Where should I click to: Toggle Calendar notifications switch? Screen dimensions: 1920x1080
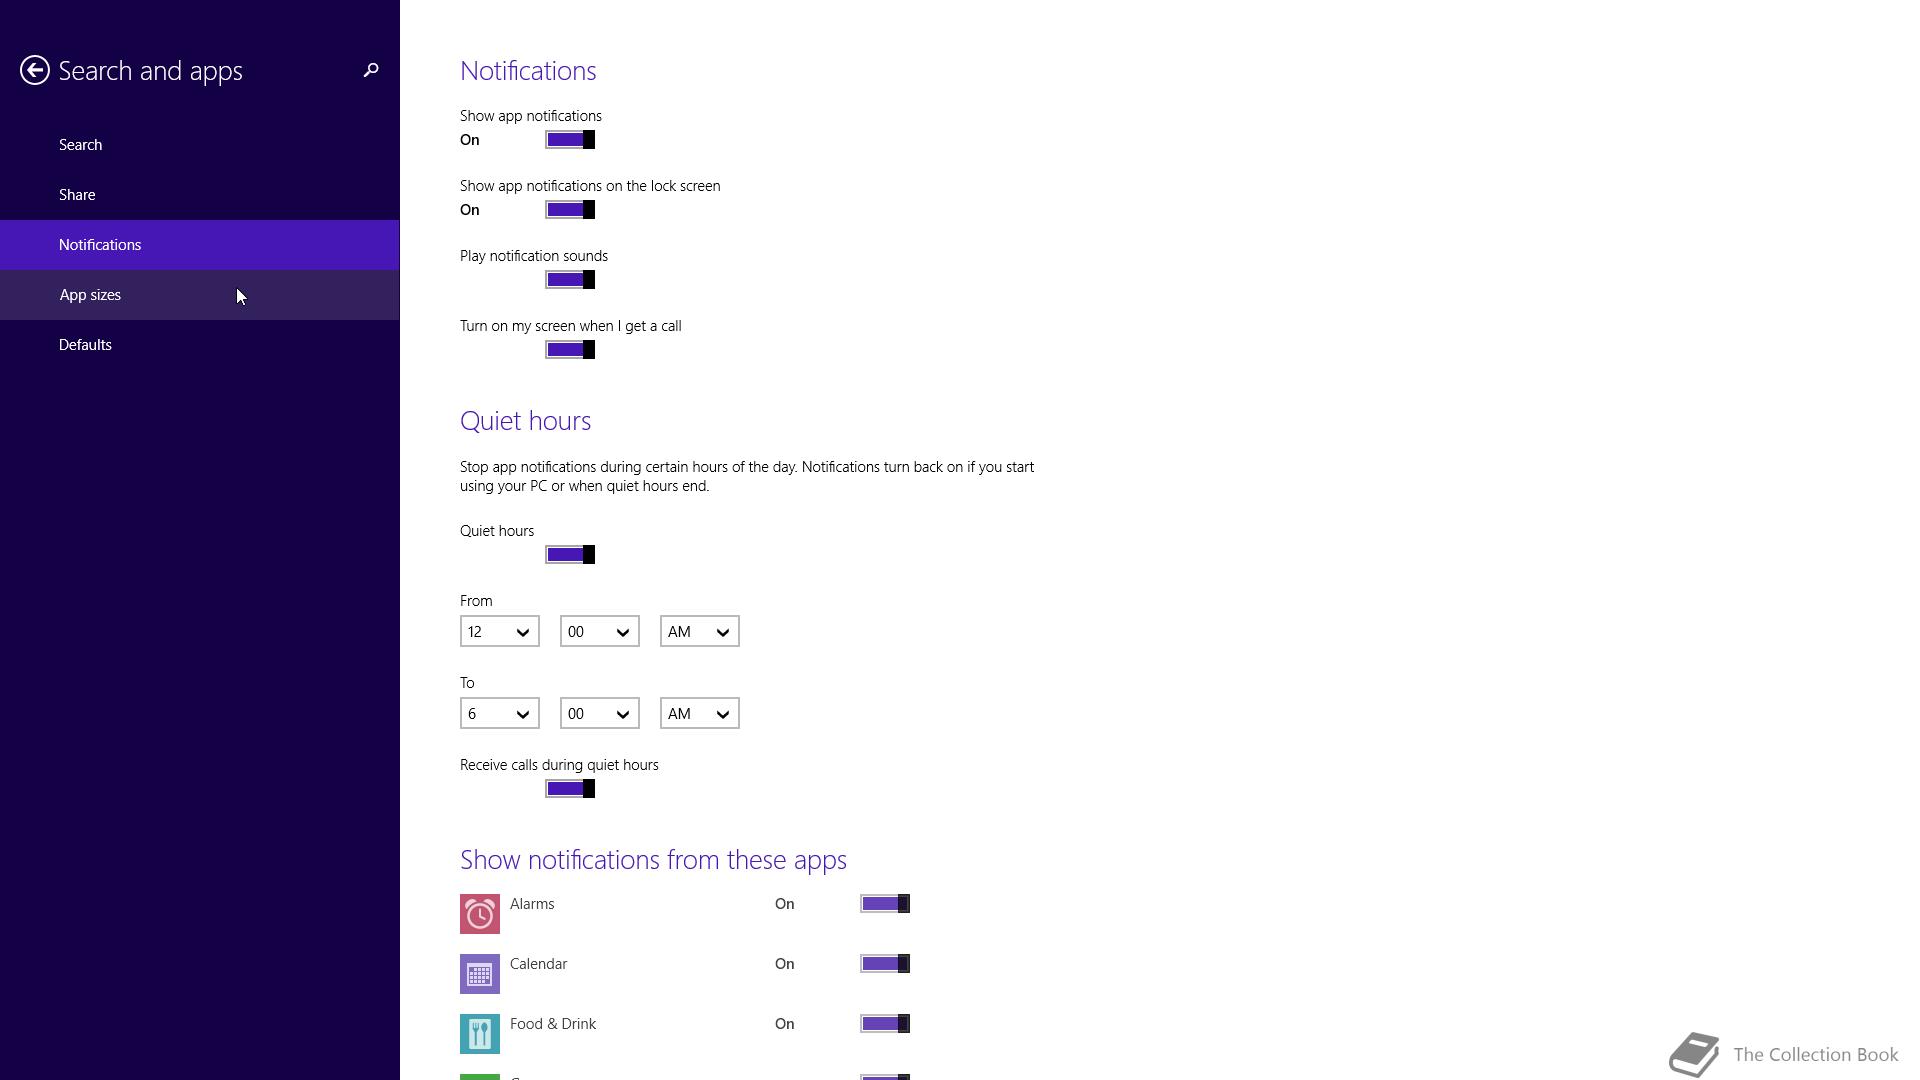885,964
